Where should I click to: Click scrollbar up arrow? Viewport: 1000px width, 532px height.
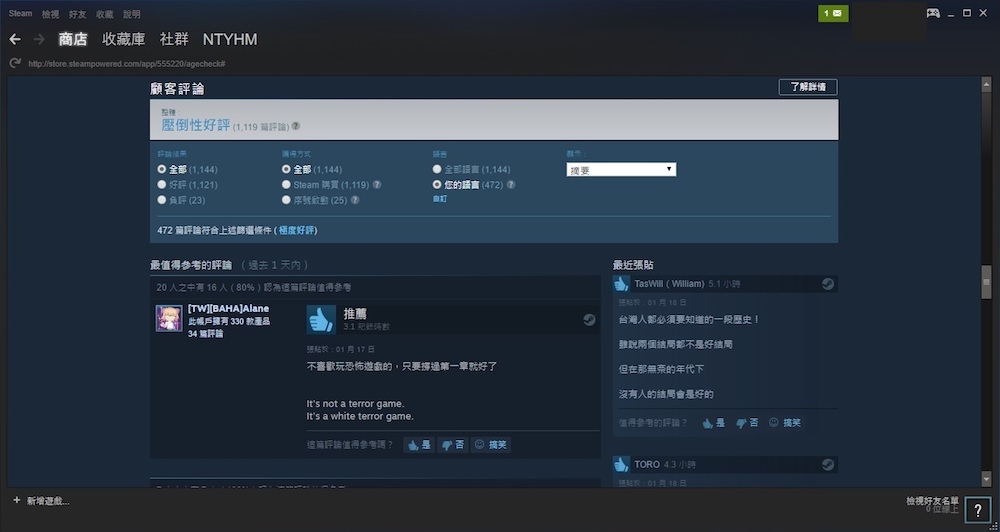pos(987,82)
